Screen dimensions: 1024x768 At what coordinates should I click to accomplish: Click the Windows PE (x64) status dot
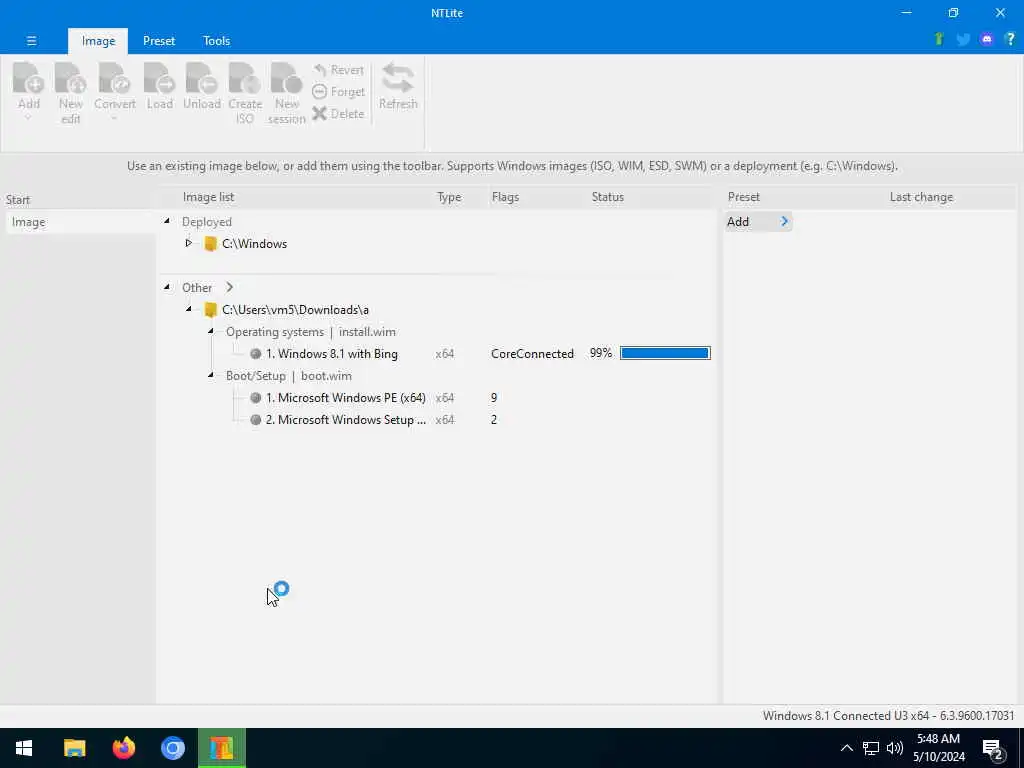(255, 398)
